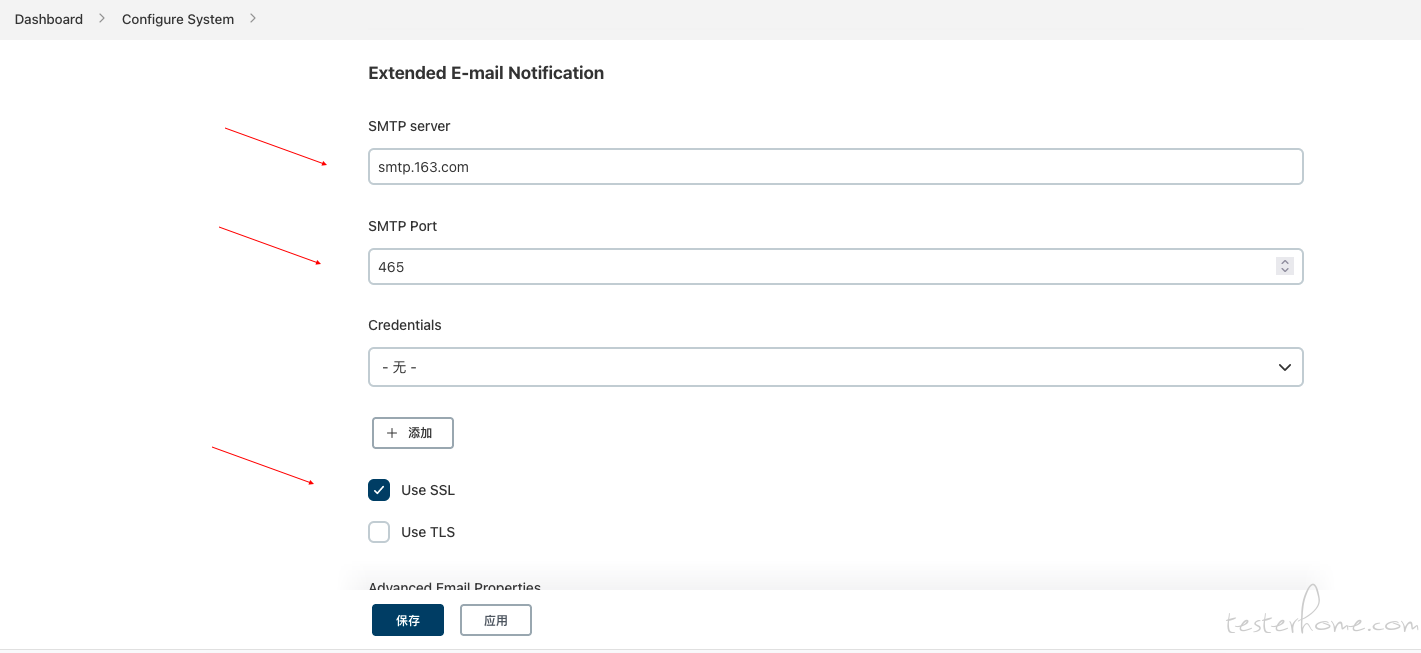Open the Configure System breadcrumb
The image size is (1421, 653).
pyautogui.click(x=178, y=19)
